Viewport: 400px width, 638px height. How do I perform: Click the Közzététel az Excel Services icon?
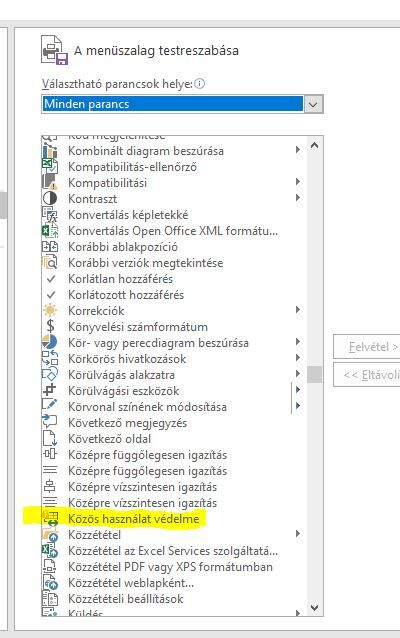[50, 551]
